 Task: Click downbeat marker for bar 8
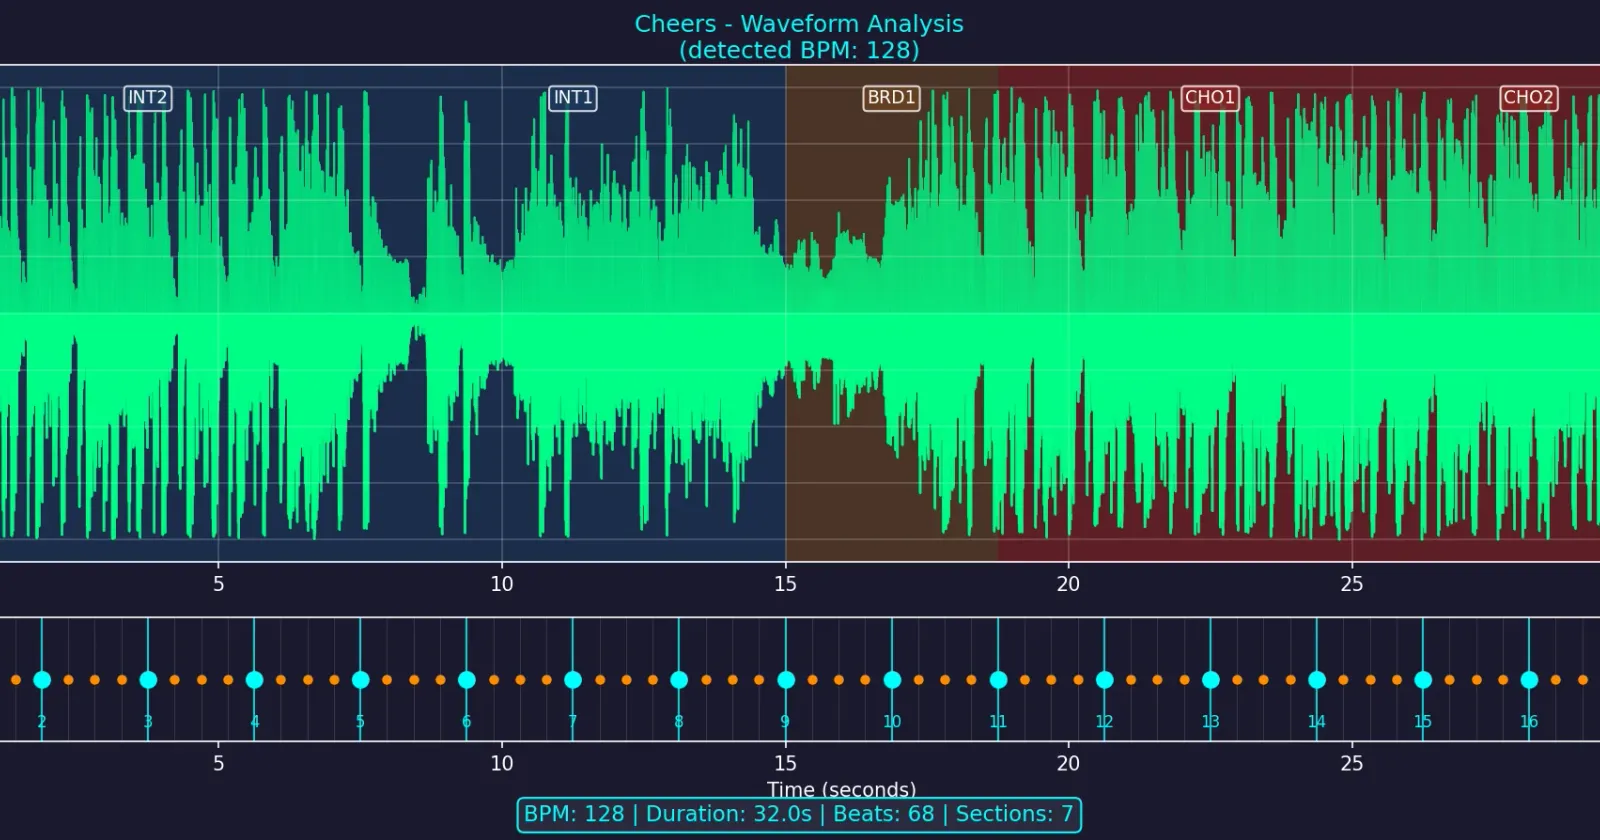coord(679,680)
